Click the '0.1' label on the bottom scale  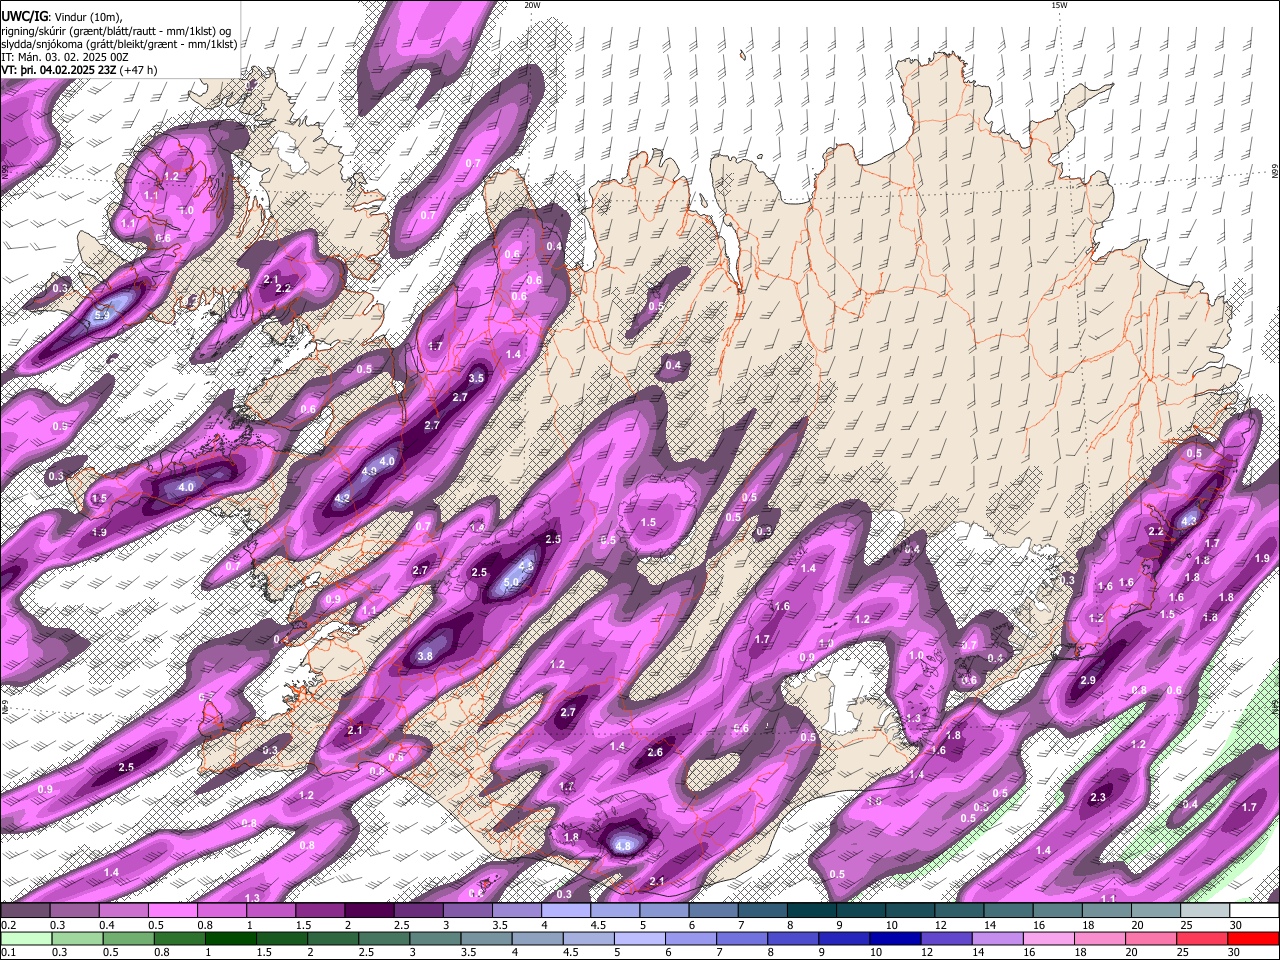8,952
